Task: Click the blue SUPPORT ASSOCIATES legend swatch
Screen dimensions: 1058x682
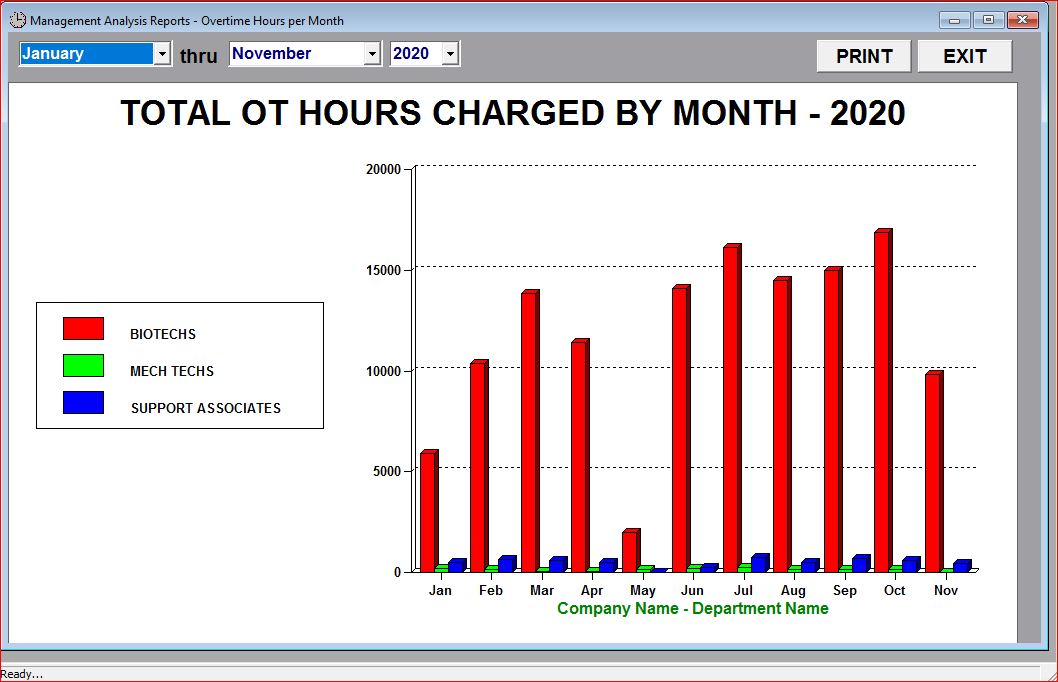Action: point(83,403)
